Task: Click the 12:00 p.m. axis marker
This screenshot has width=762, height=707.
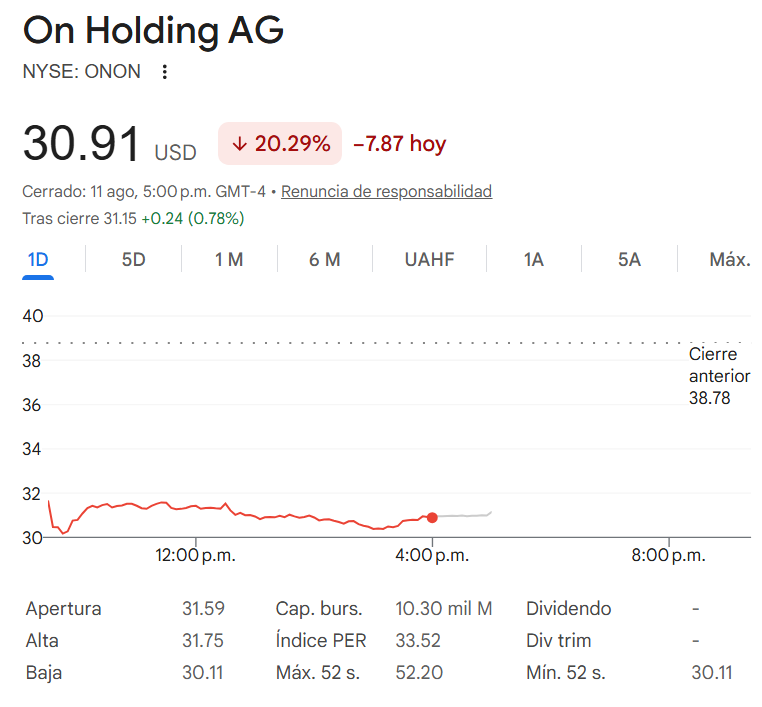Action: point(195,555)
